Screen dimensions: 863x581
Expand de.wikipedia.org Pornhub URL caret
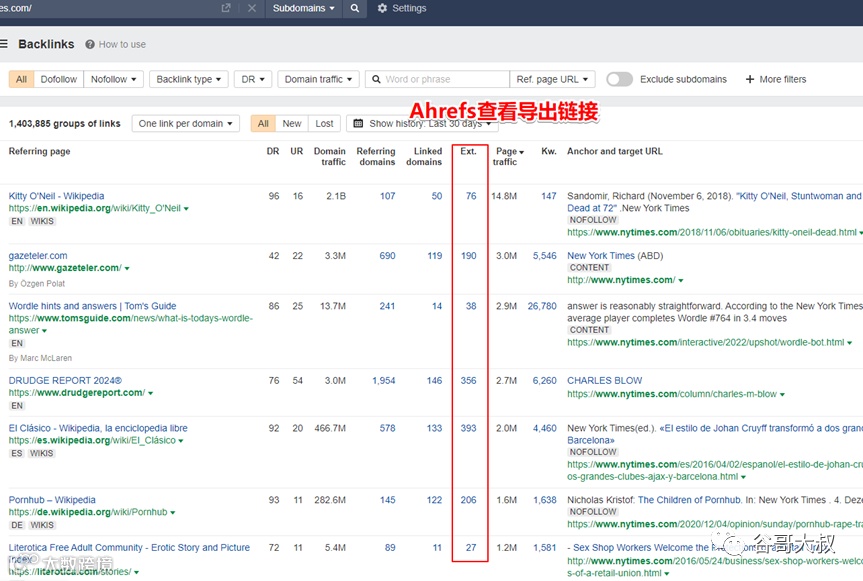(x=173, y=513)
